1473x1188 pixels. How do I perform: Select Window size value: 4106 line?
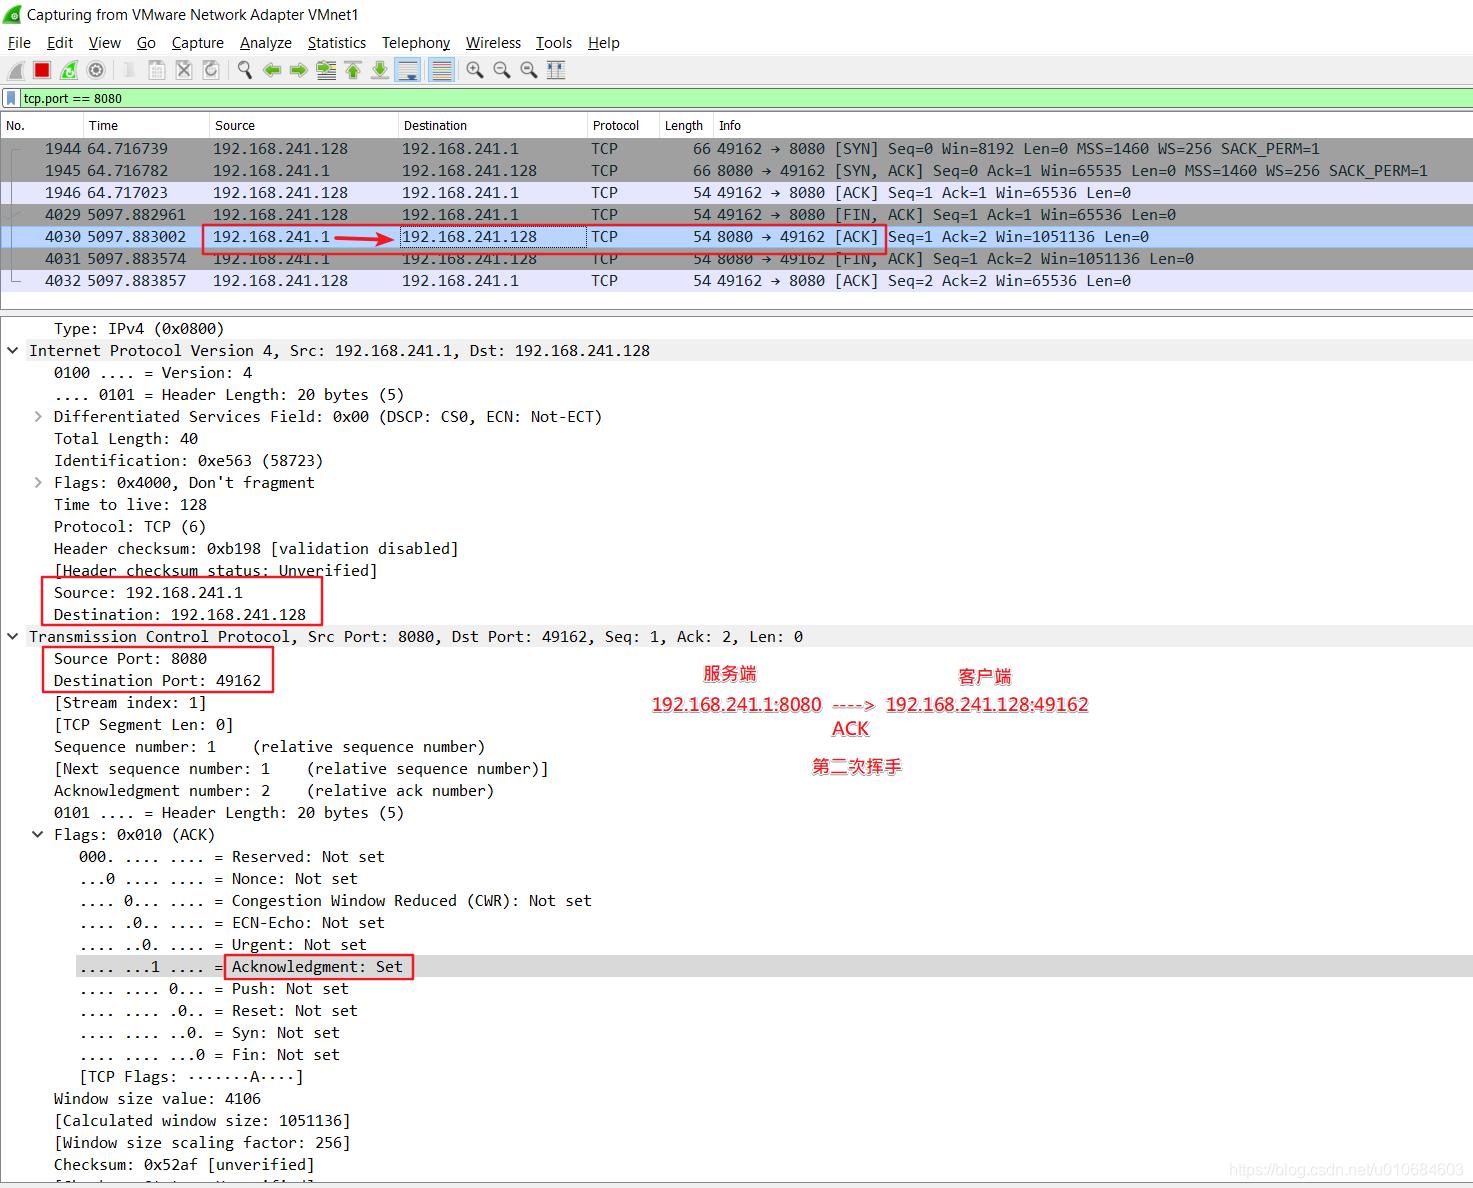click(x=157, y=1099)
